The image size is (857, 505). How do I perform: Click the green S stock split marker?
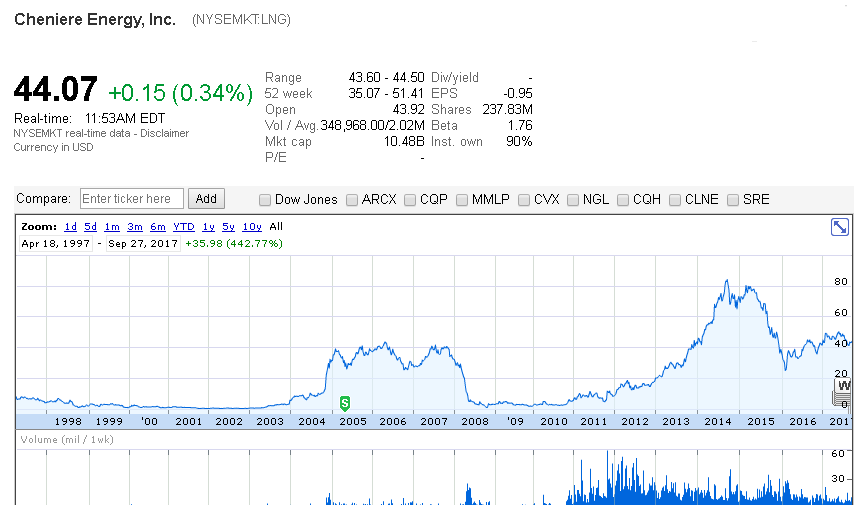344,404
